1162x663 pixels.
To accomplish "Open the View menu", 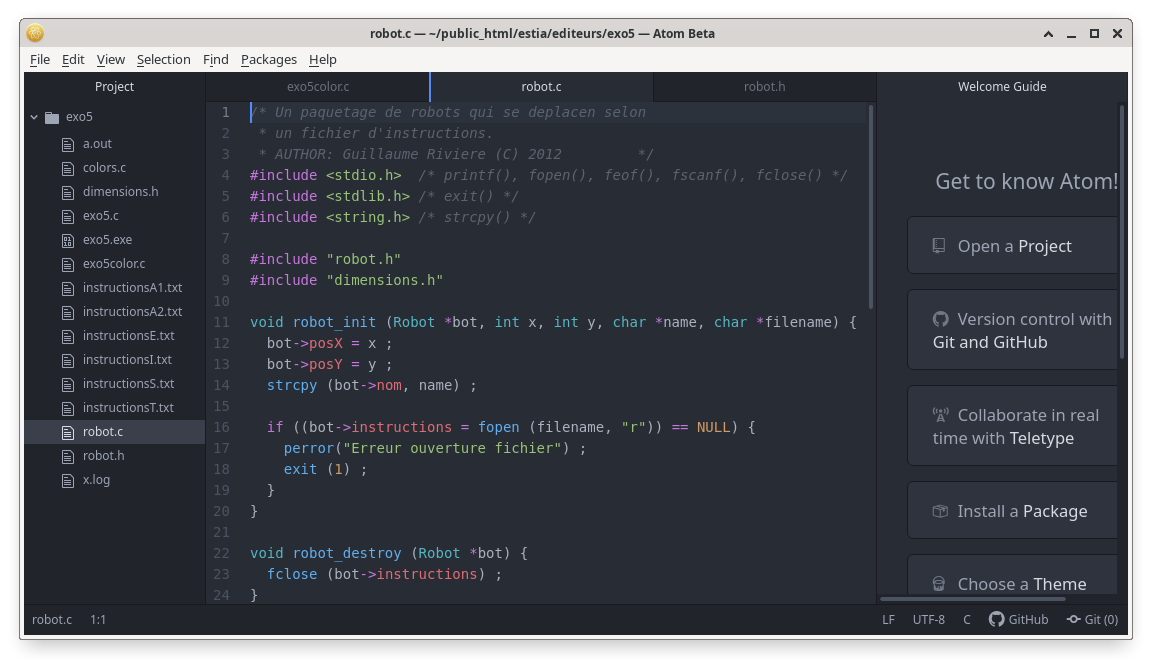I will coord(110,59).
